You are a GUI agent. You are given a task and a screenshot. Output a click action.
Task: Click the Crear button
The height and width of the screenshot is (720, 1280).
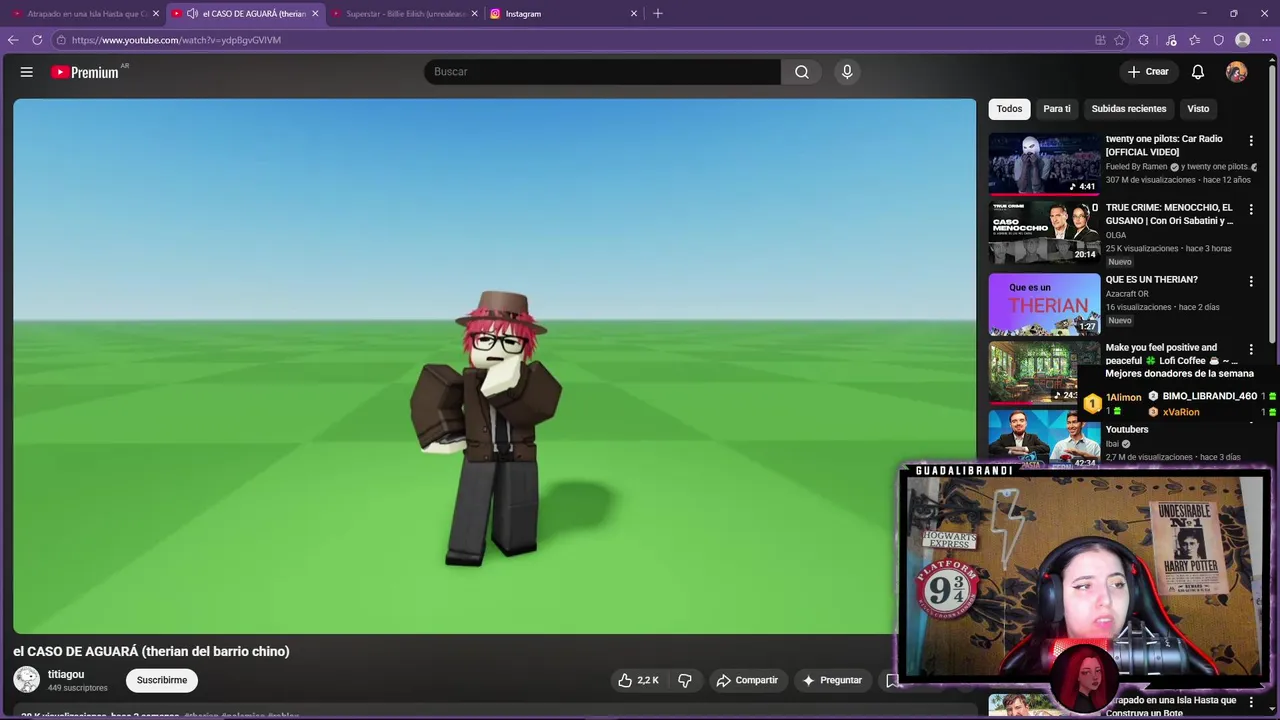click(x=1148, y=72)
